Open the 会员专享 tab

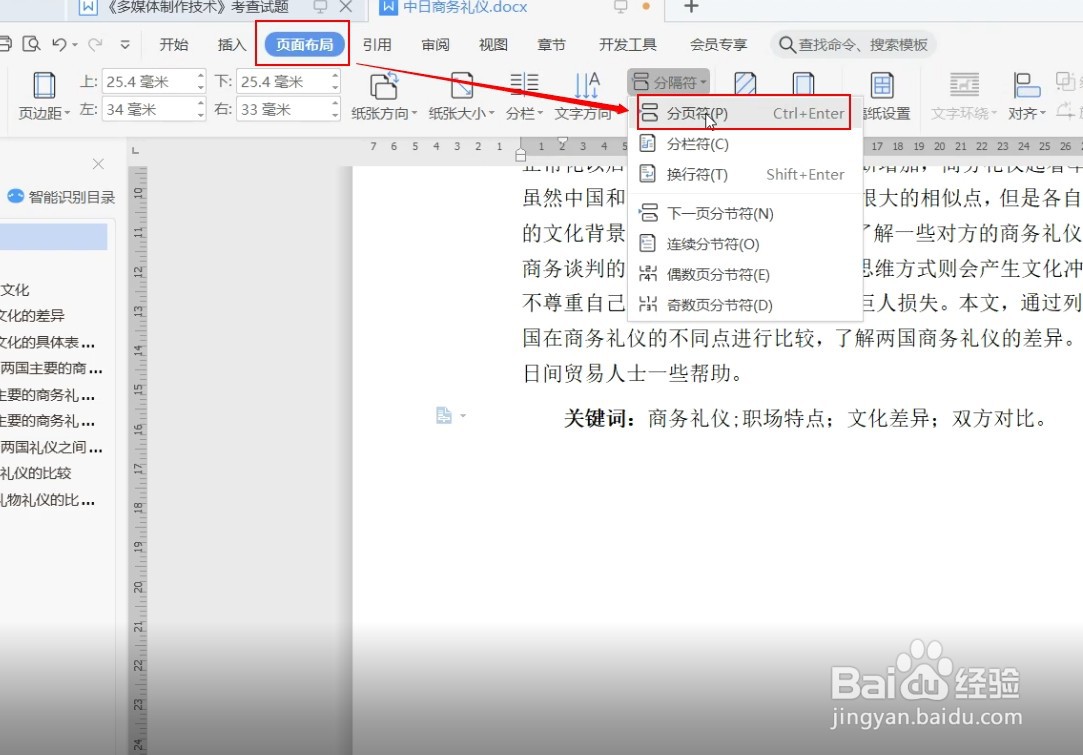pyautogui.click(x=718, y=44)
